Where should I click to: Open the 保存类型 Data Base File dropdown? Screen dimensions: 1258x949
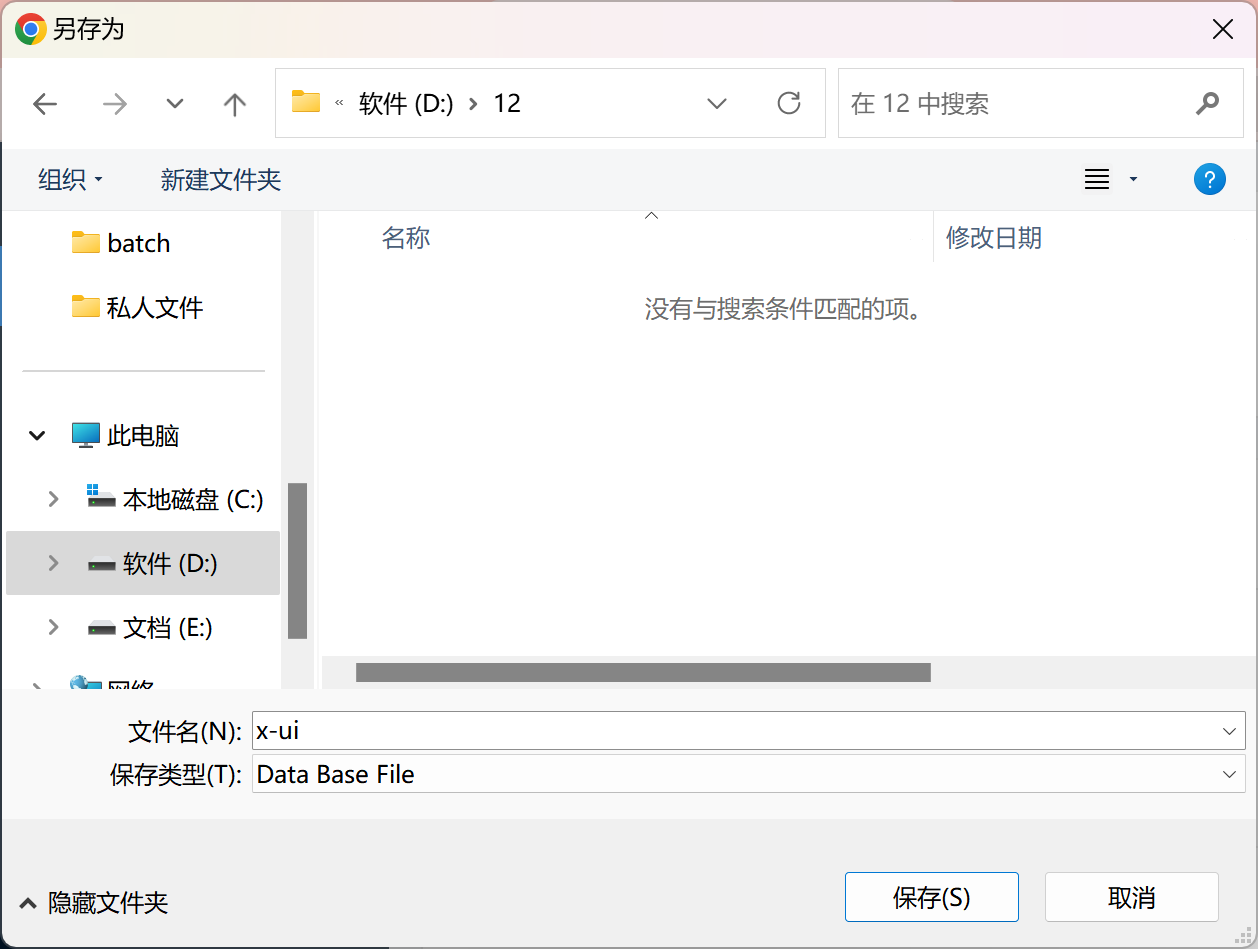pos(748,774)
